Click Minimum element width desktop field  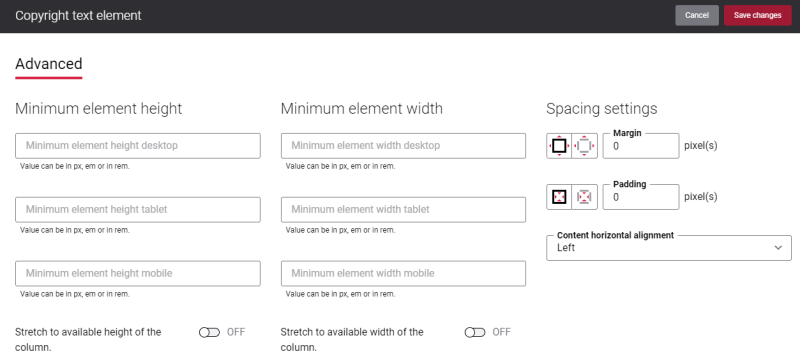pyautogui.click(x=403, y=146)
